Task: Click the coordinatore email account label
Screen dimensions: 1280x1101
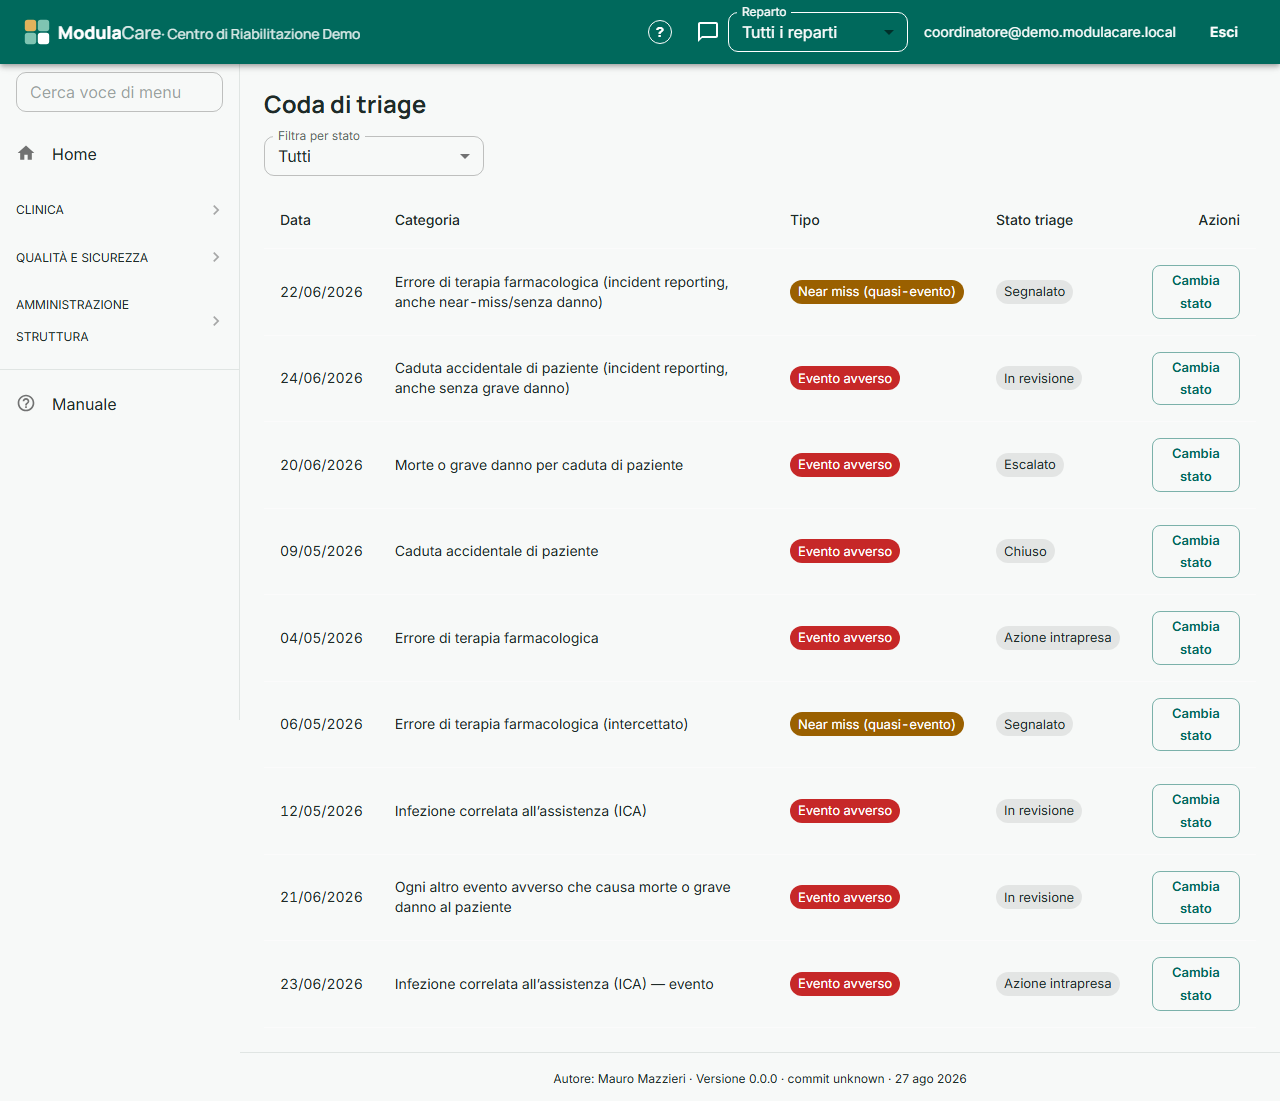Action: (1050, 32)
